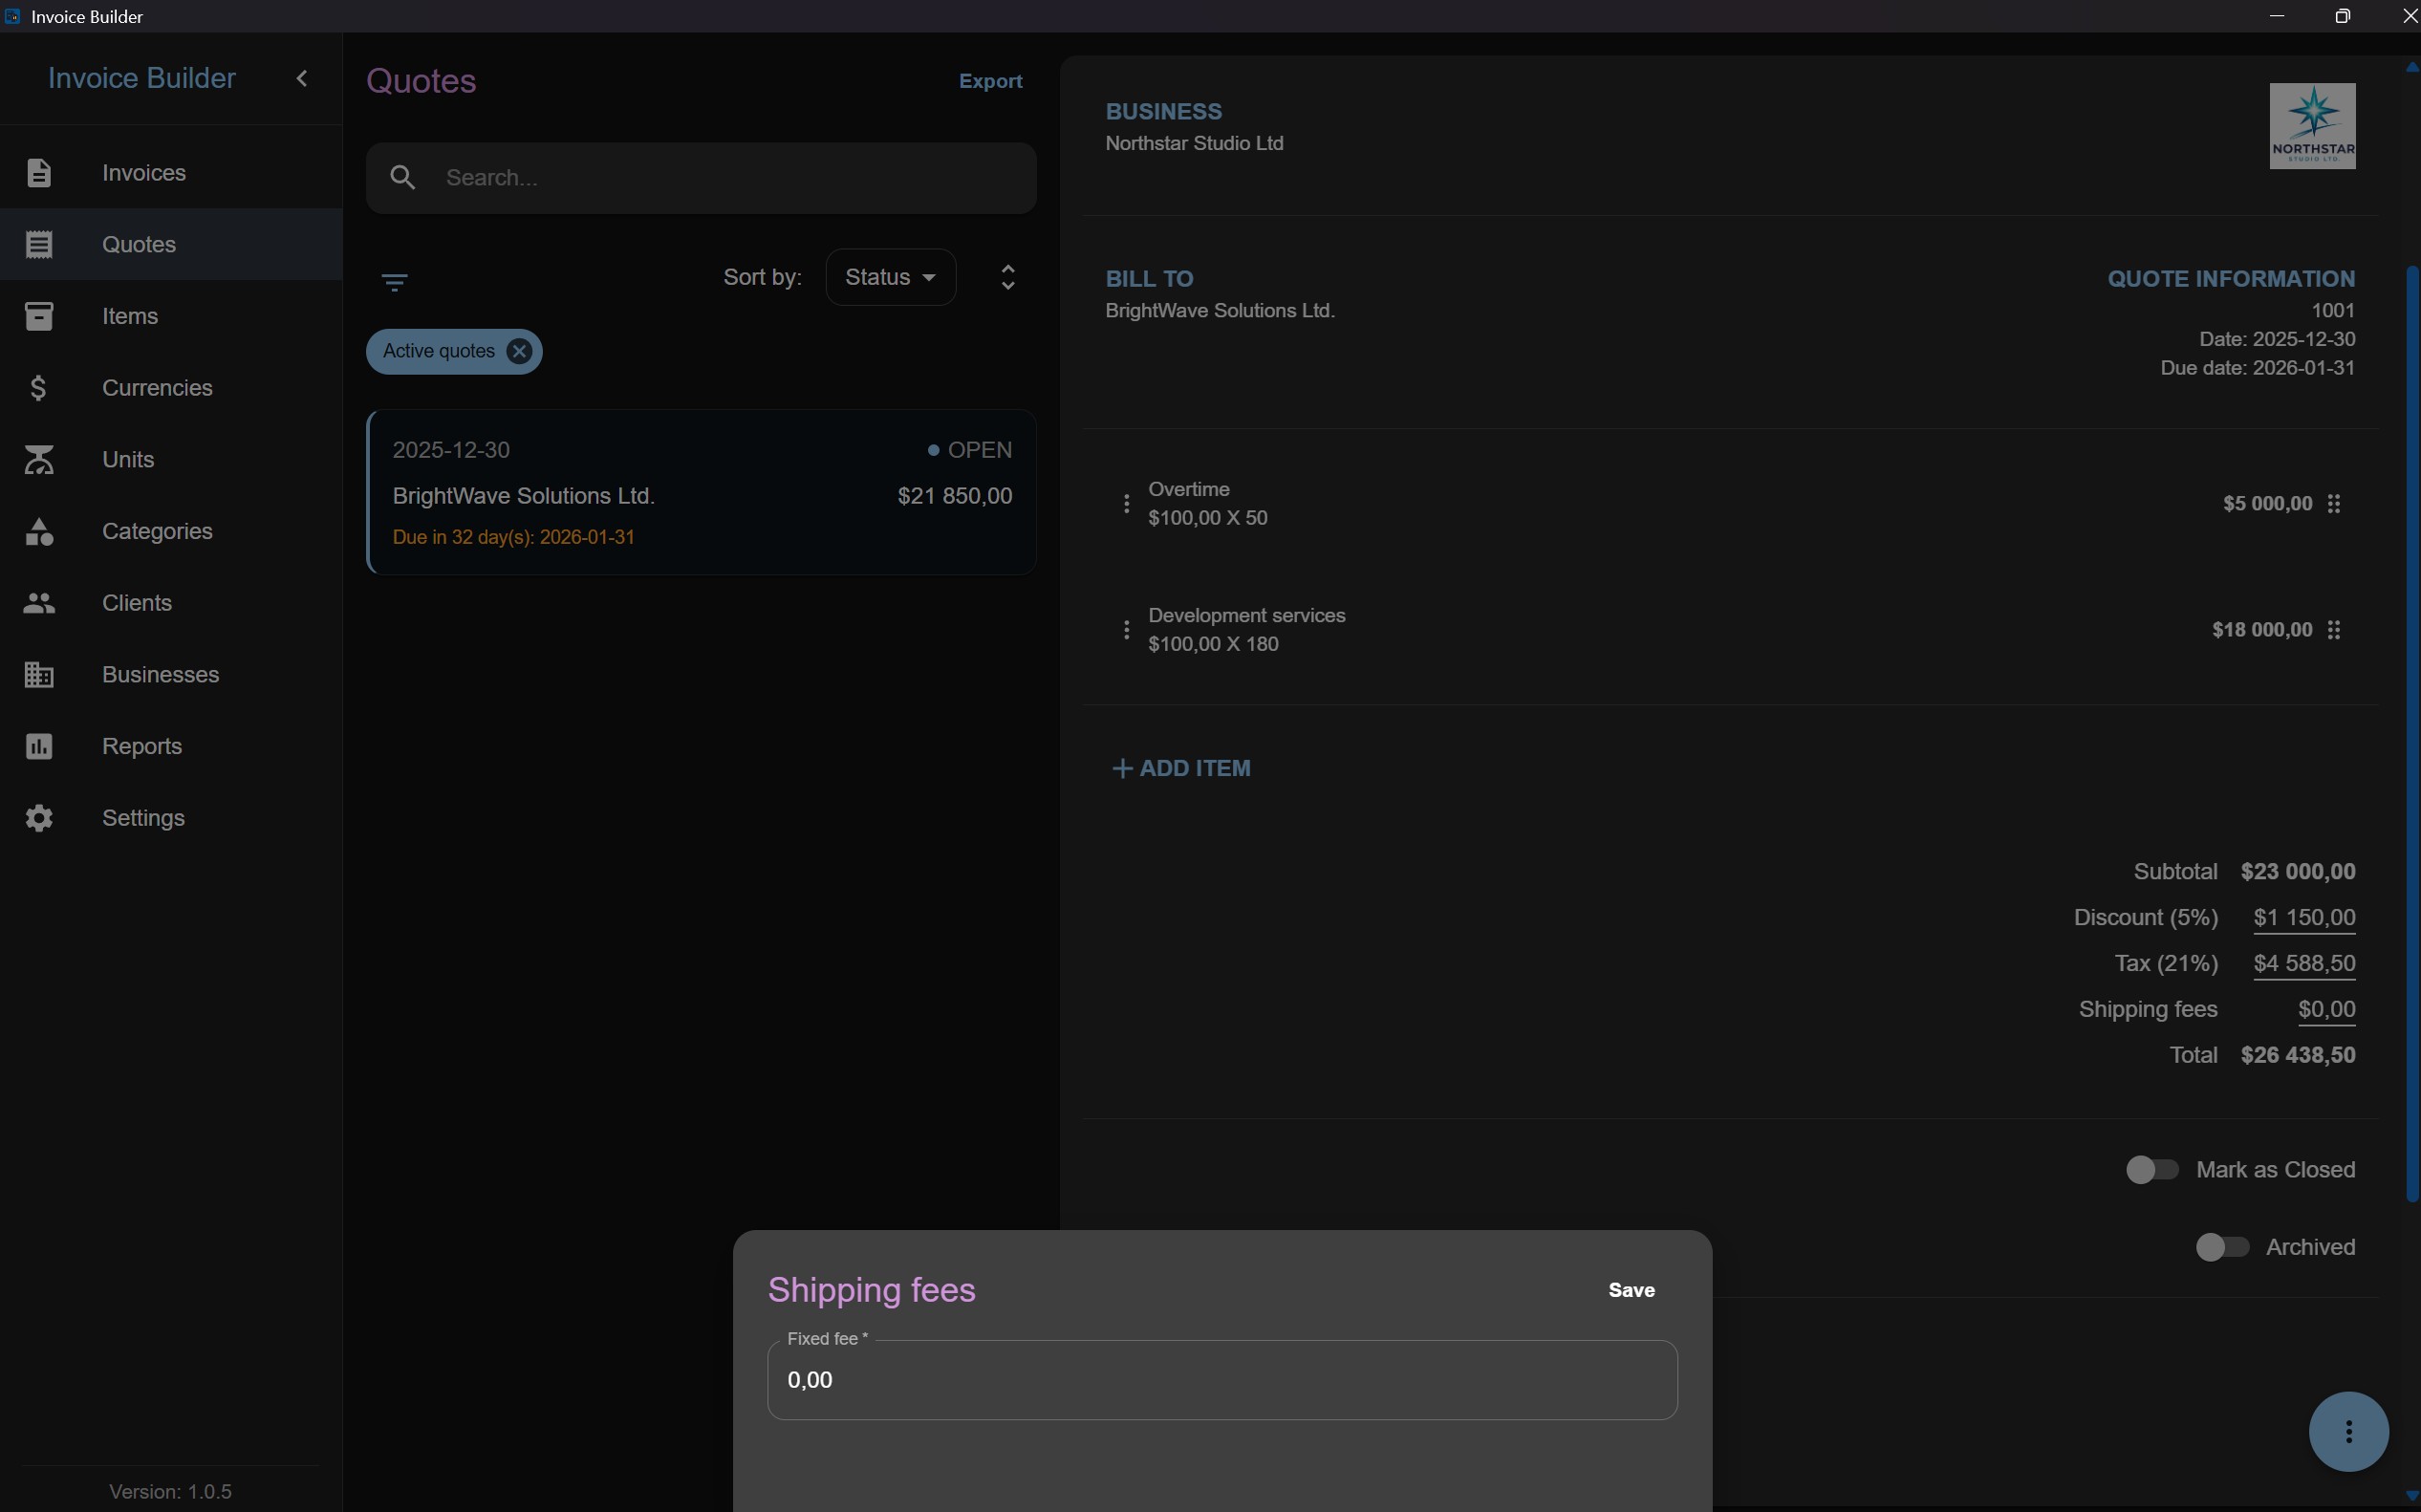Open Development services item options menu
The image size is (2421, 1512).
point(1126,630)
